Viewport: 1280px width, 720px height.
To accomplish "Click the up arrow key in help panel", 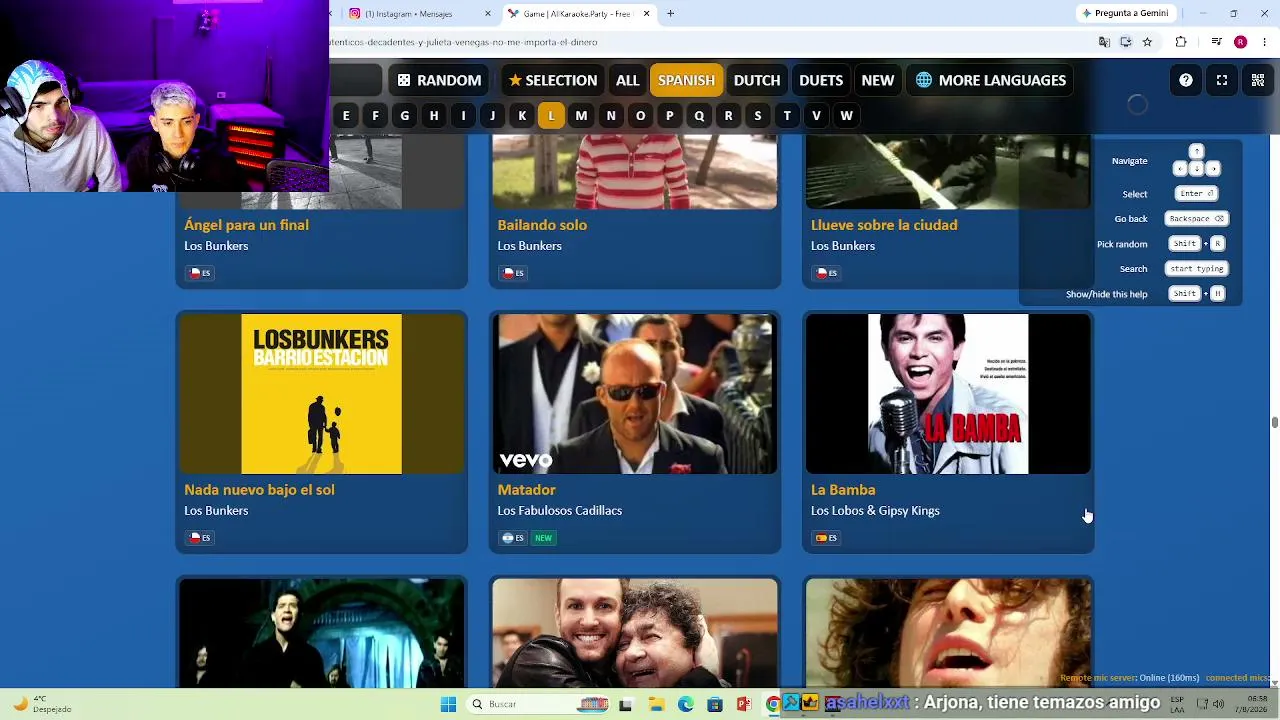I will 1197,152.
